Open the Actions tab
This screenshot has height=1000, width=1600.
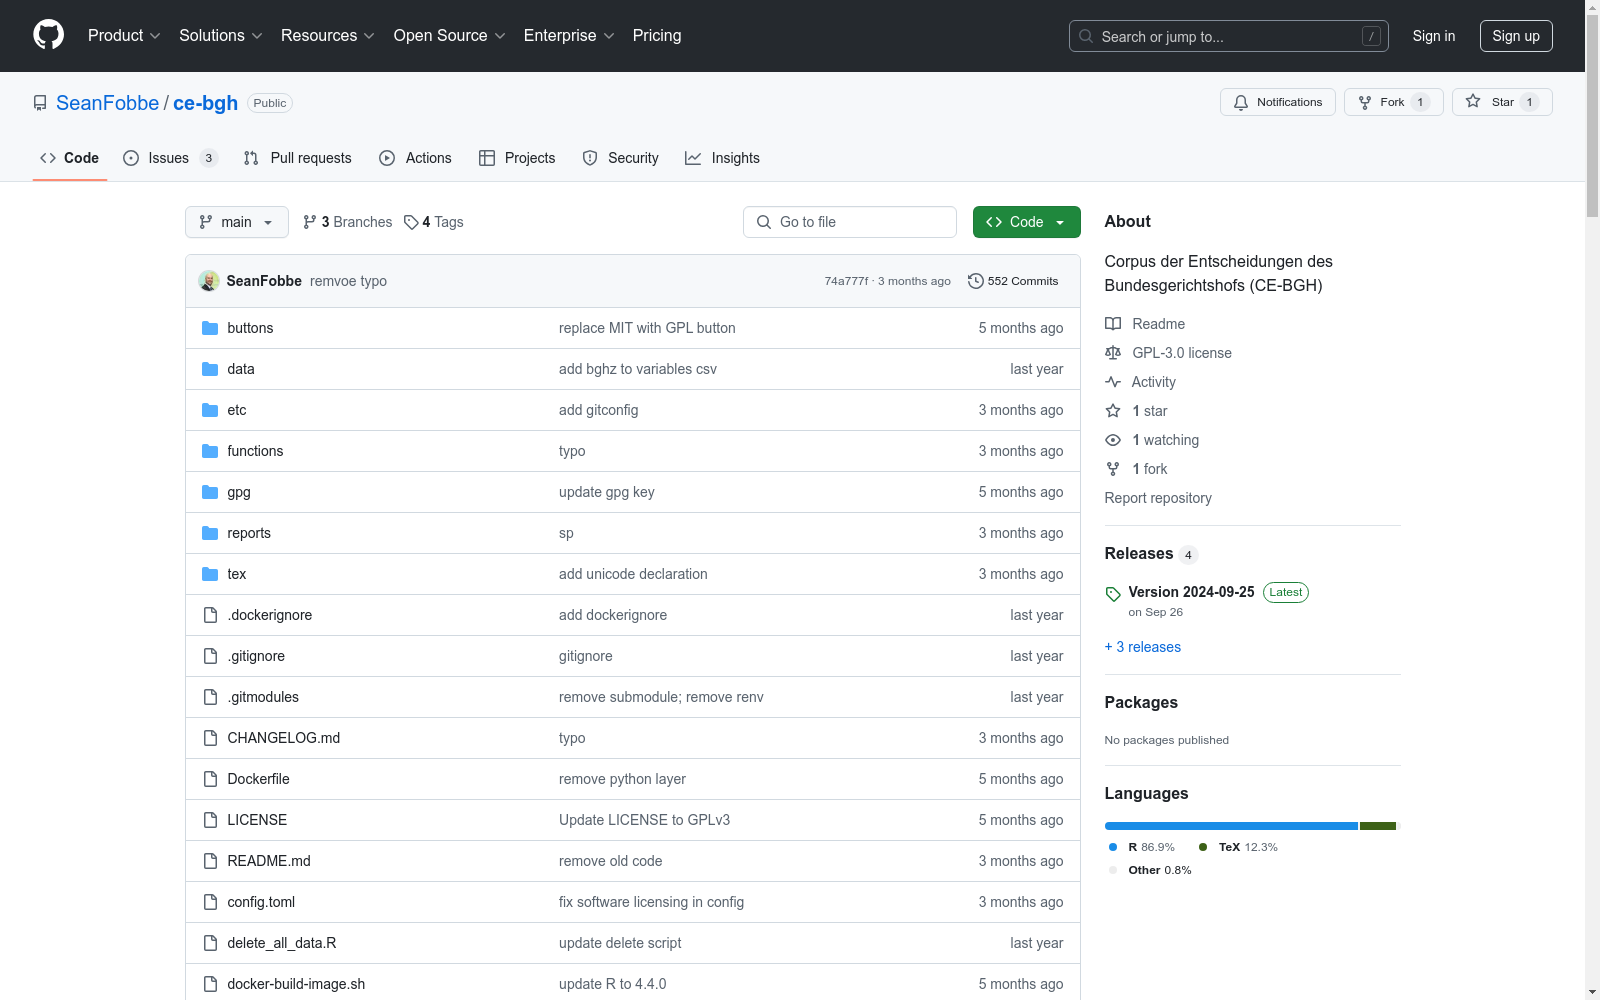coord(416,158)
